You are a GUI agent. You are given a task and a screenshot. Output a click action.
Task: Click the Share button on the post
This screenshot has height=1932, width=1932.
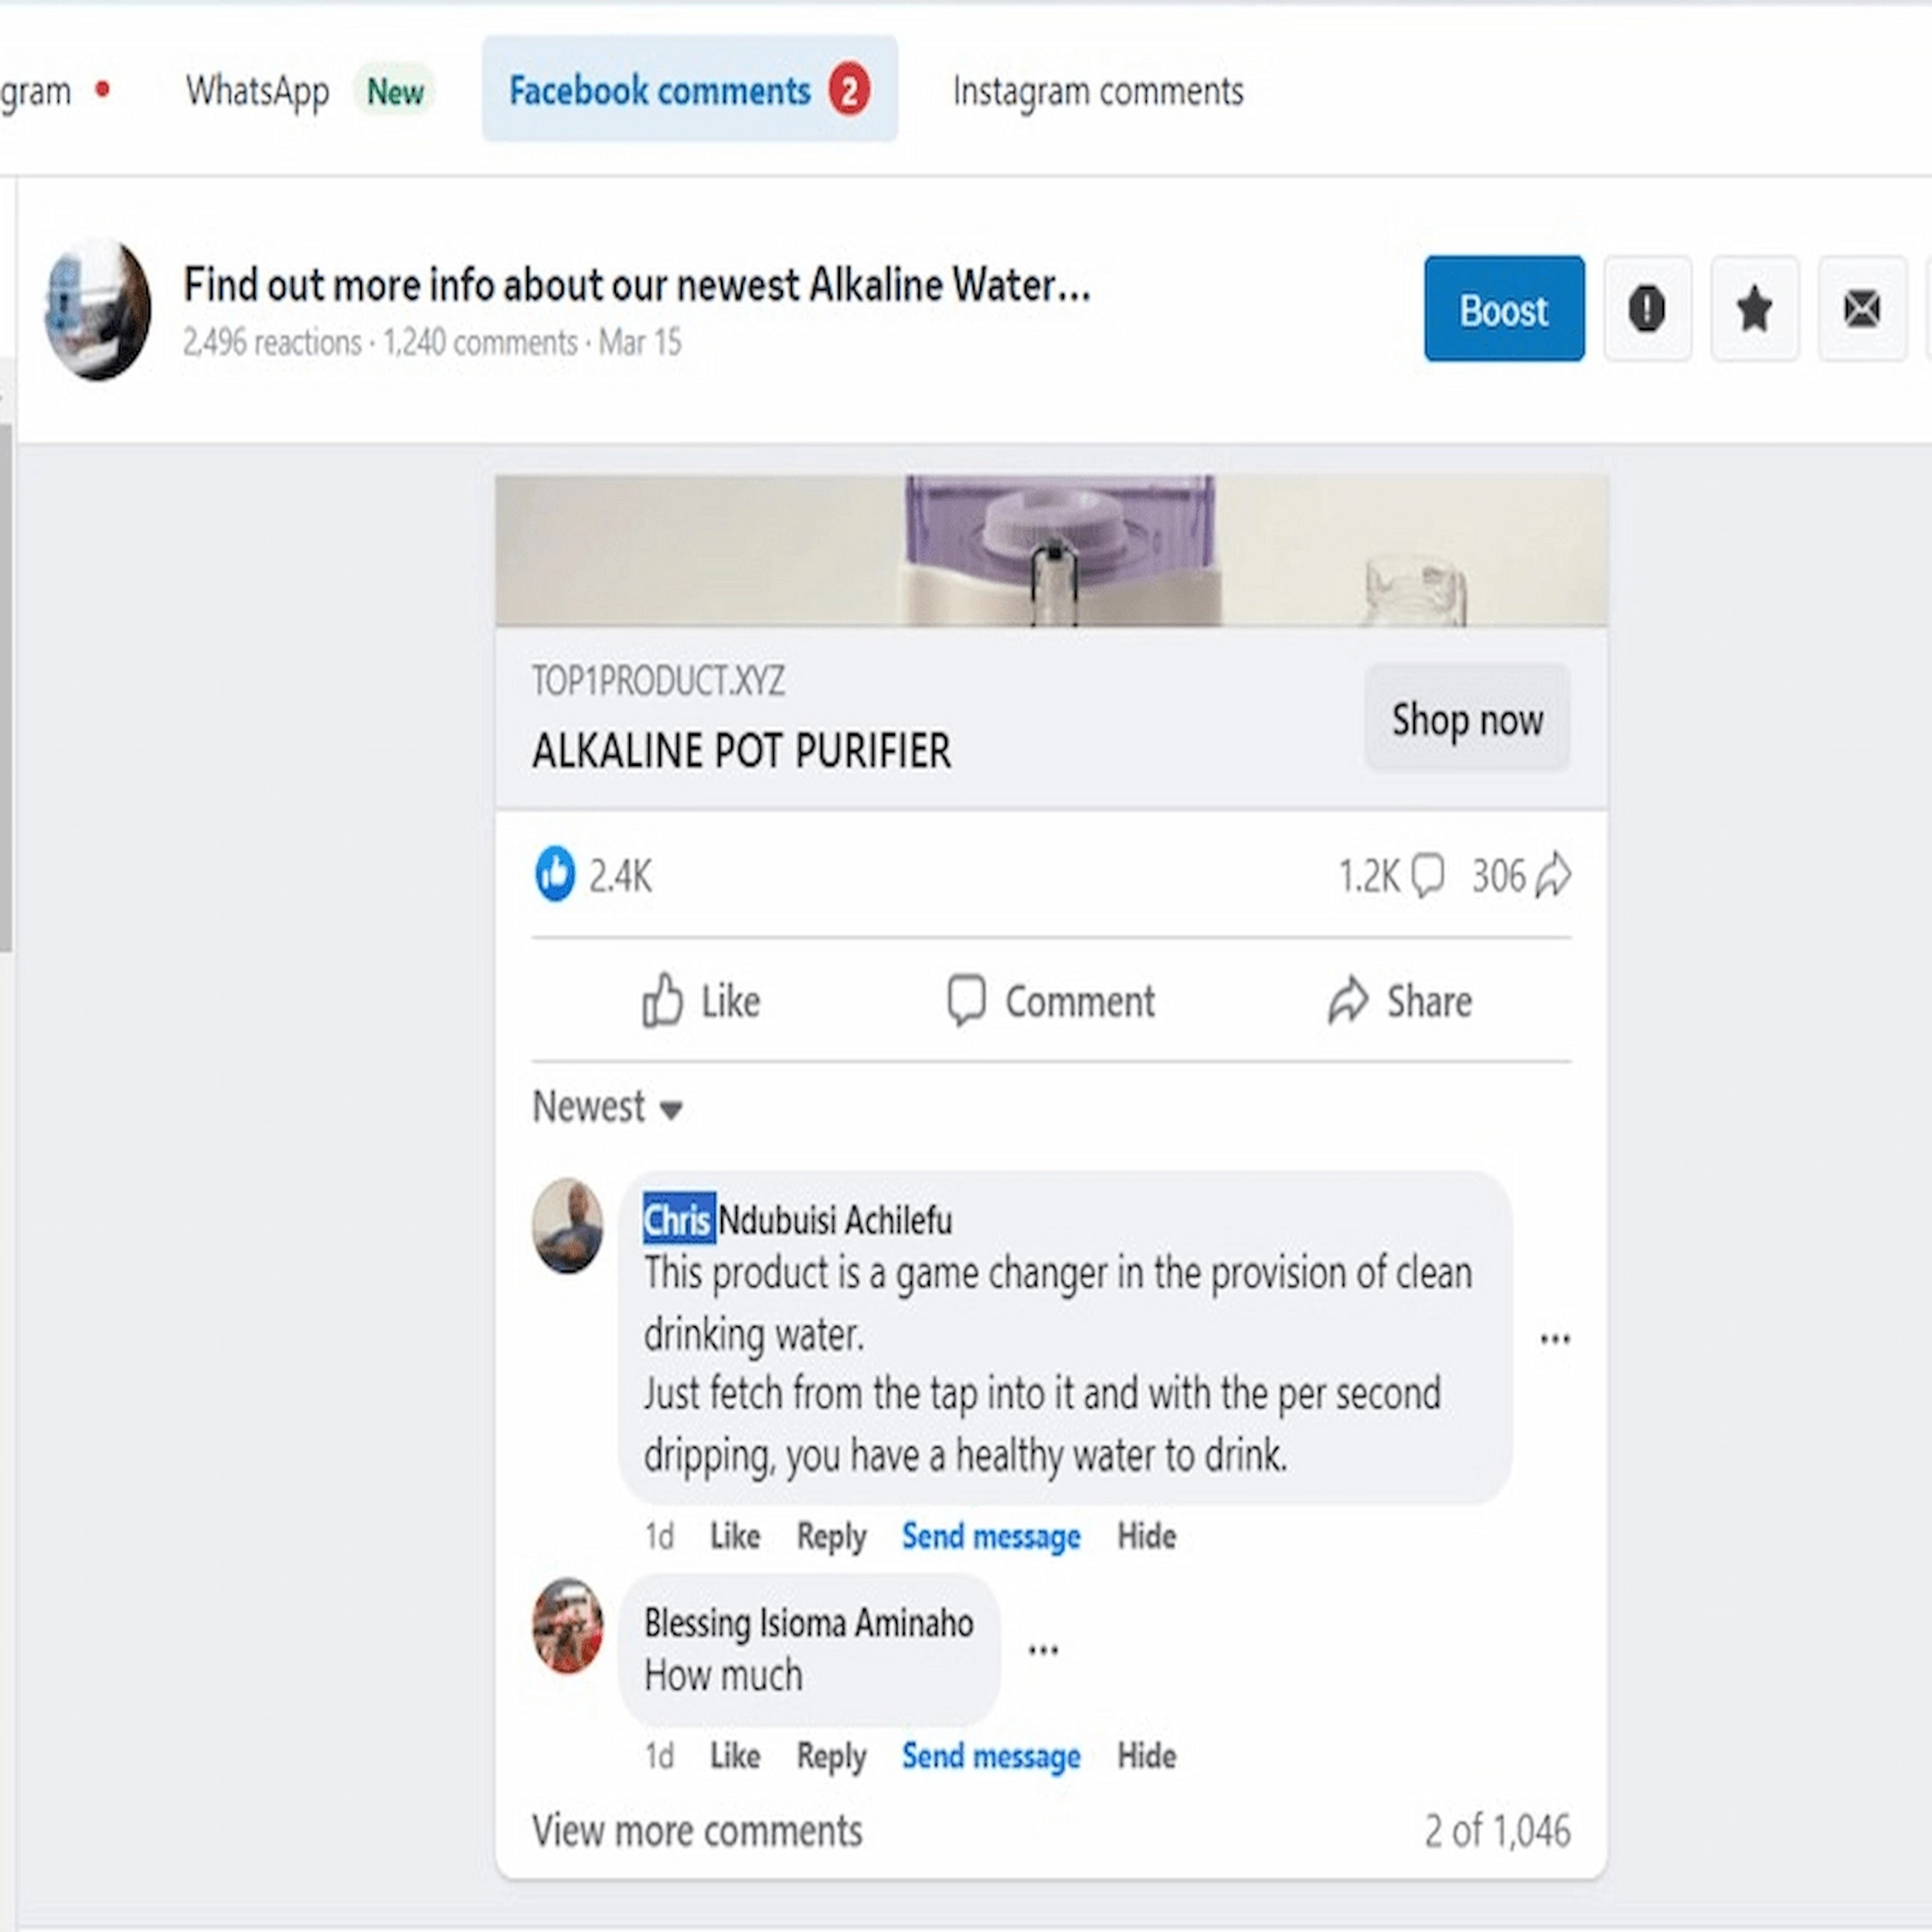[1400, 1001]
